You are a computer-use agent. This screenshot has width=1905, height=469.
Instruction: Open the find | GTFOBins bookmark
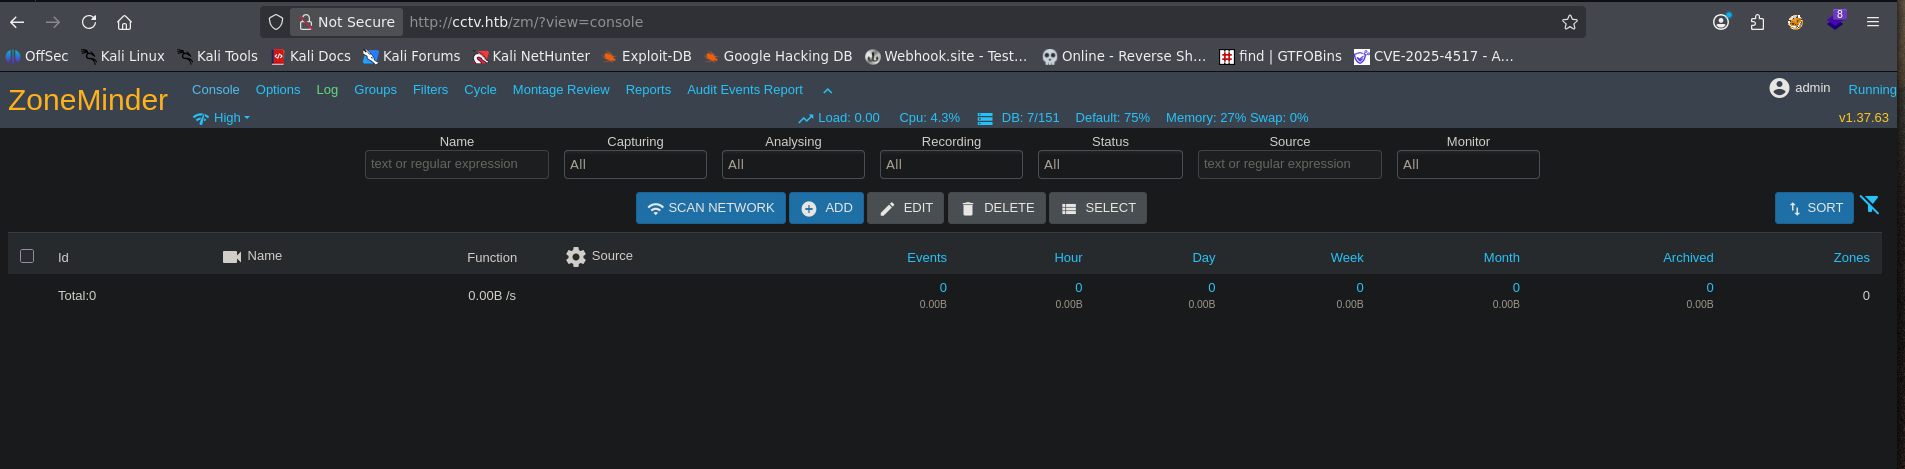[x=1281, y=57]
